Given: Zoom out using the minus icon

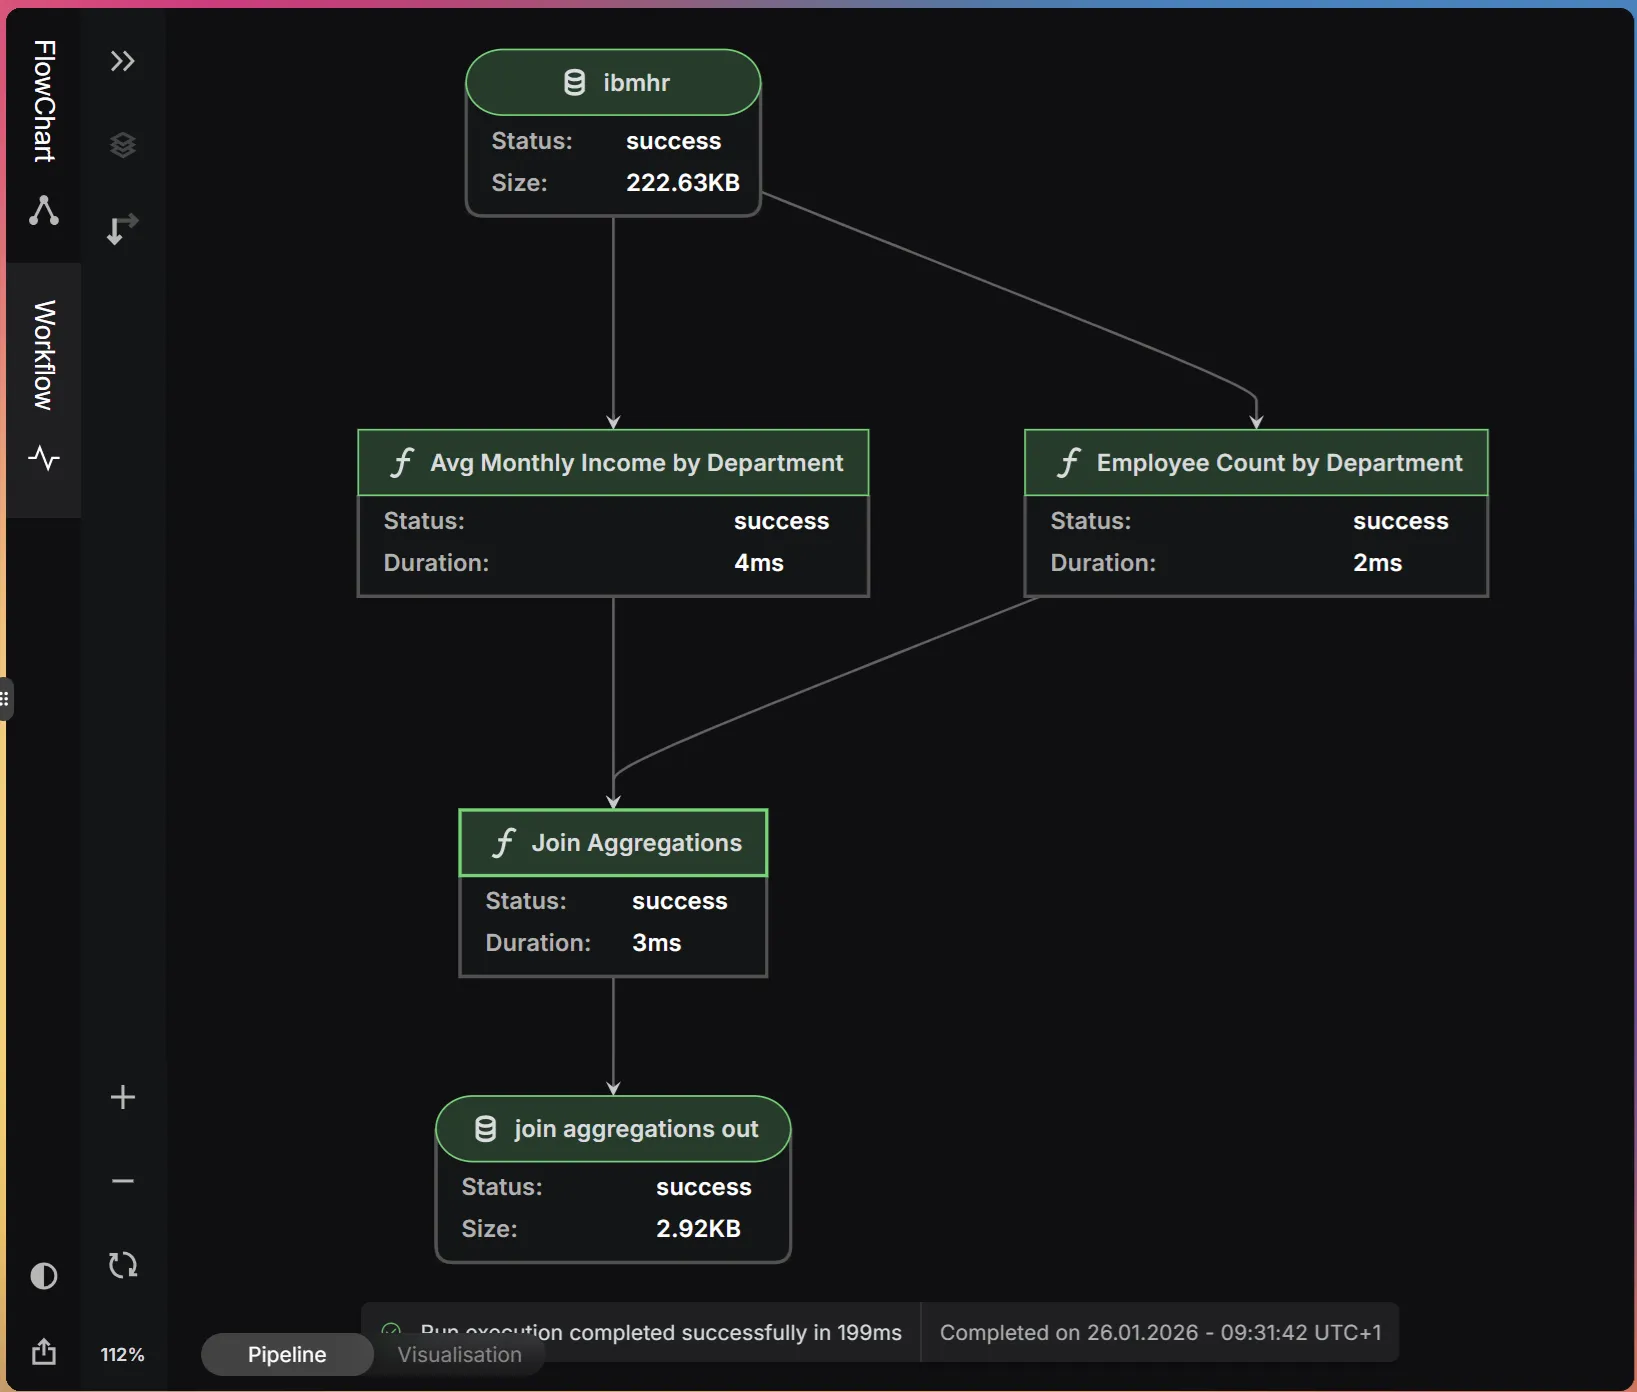Looking at the screenshot, I should tap(122, 1181).
